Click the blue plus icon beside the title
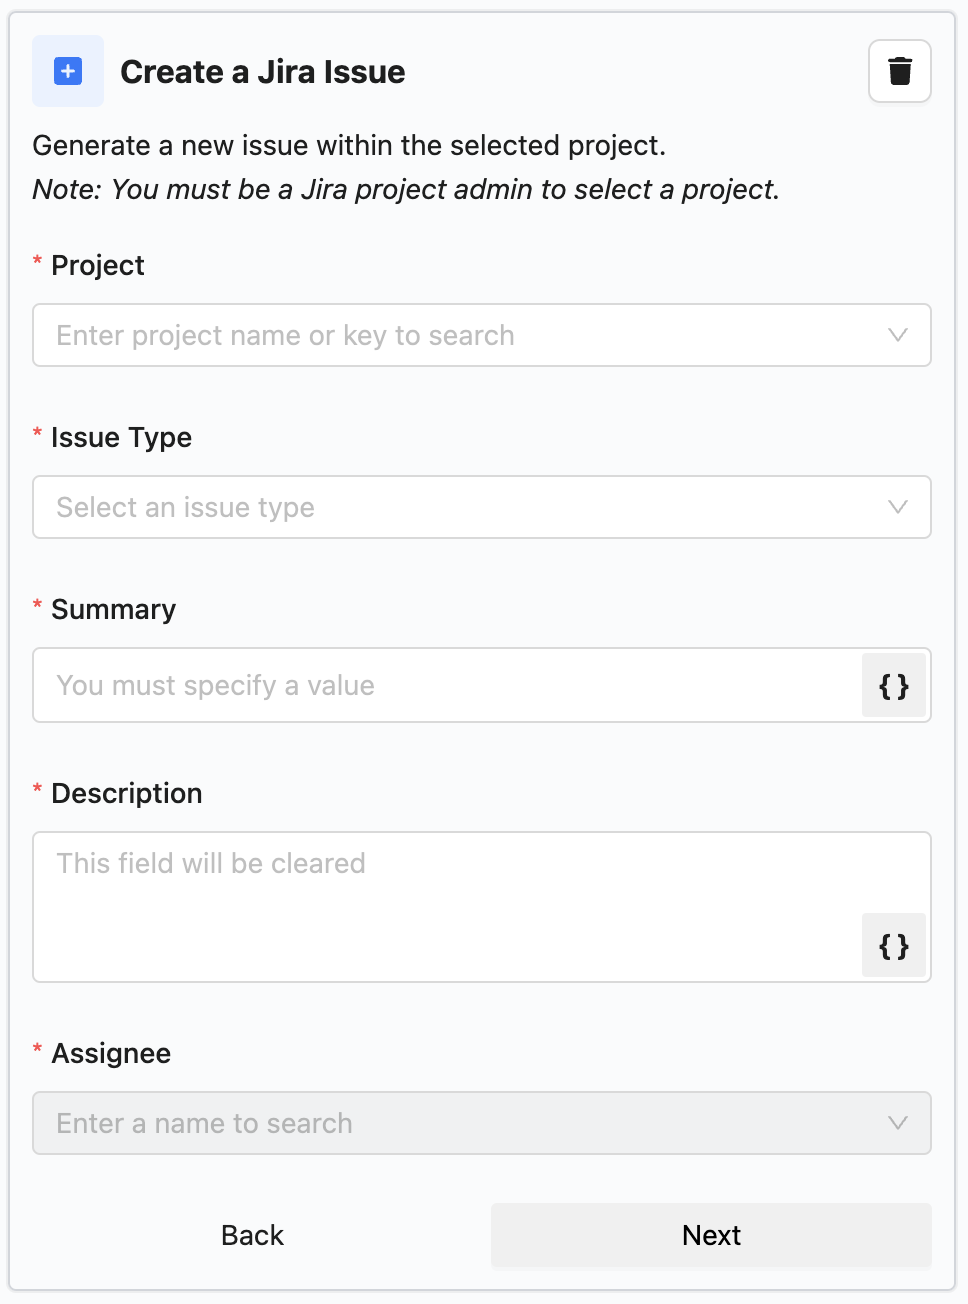Screen dimensions: 968x1304 (68, 71)
